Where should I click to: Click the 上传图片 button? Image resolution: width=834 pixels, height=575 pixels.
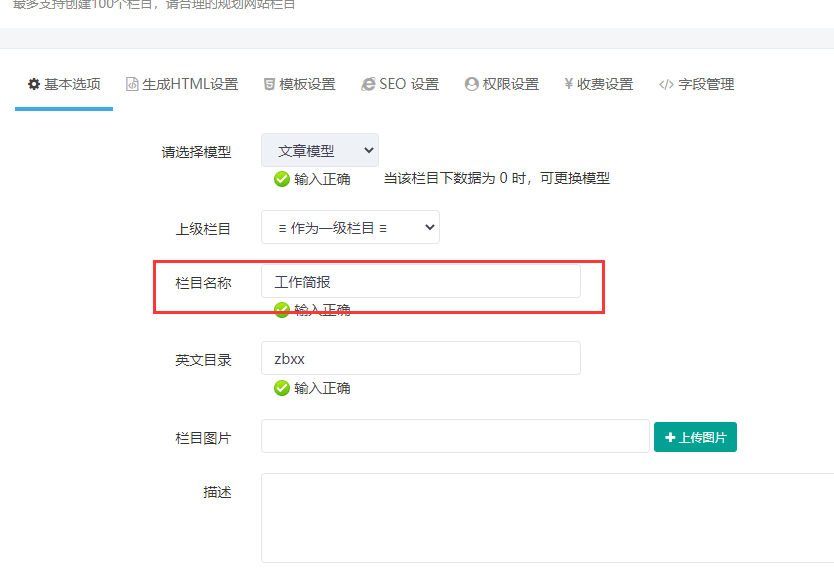point(695,437)
